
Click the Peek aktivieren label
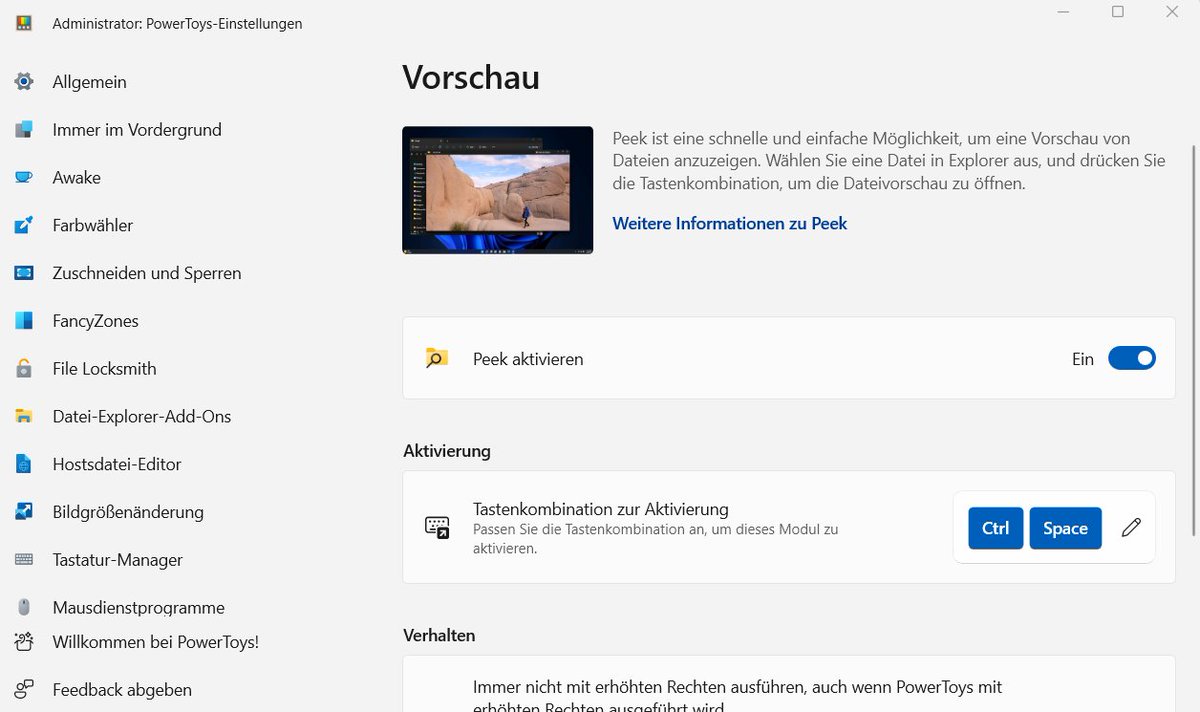point(528,359)
